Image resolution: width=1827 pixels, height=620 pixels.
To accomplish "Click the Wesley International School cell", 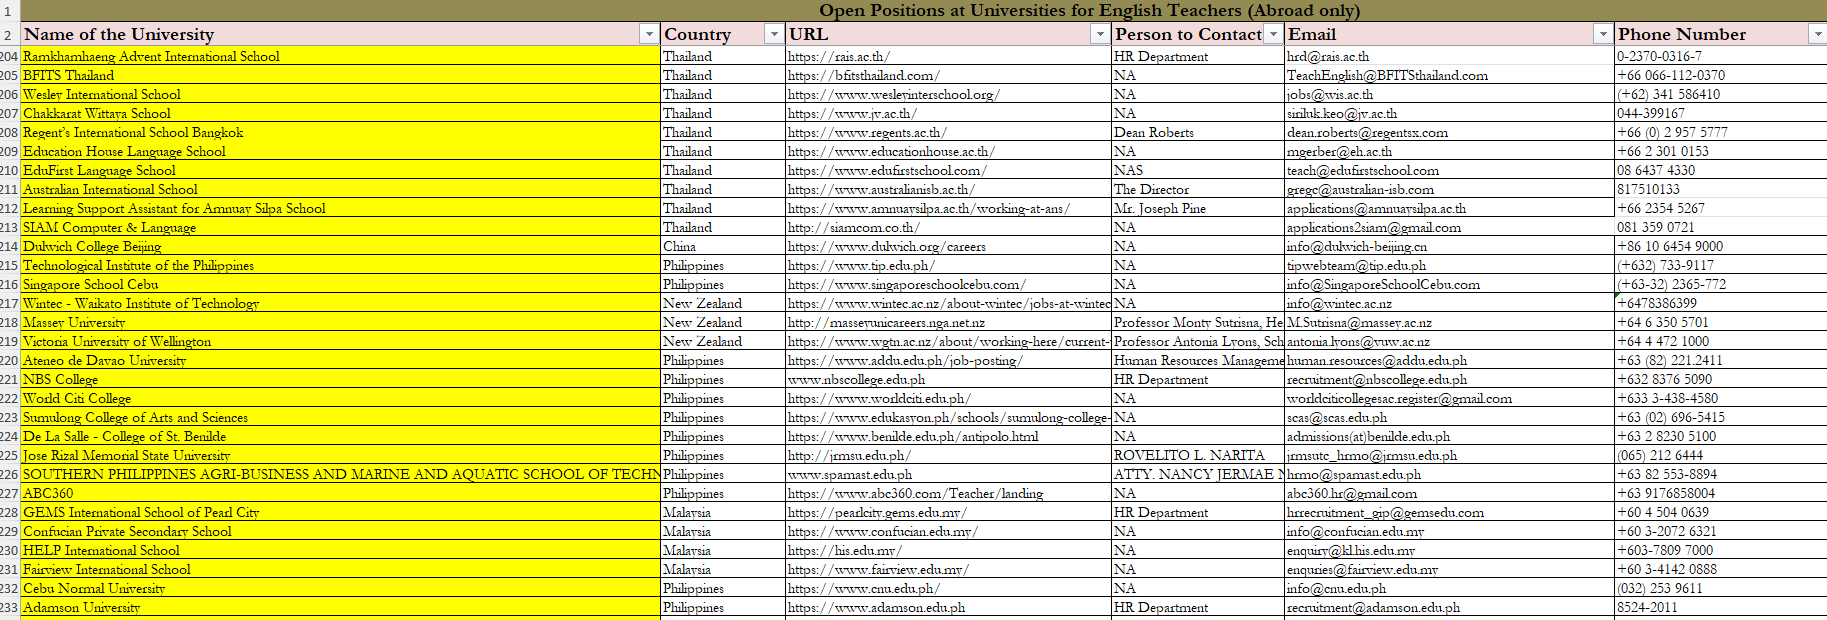I will pyautogui.click(x=340, y=94).
